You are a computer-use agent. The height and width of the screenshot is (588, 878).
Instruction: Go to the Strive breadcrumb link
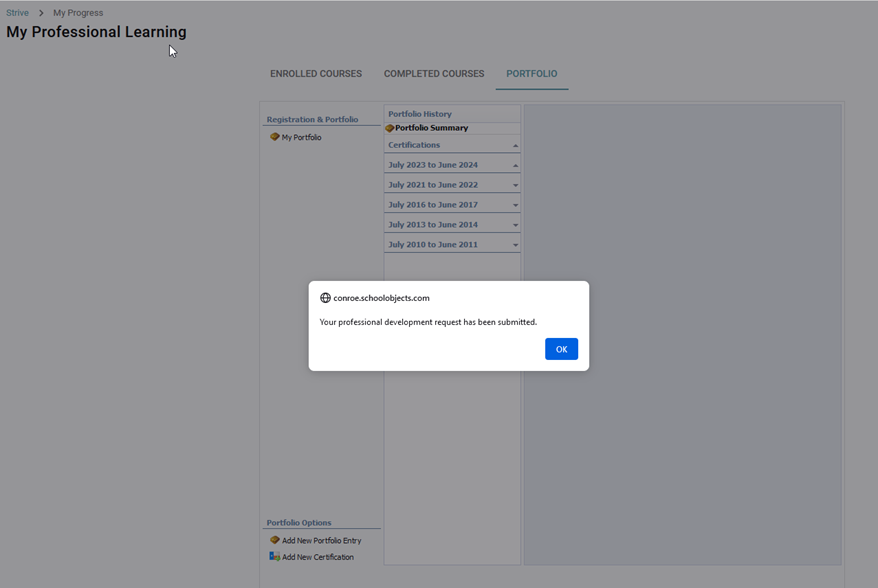tap(17, 13)
